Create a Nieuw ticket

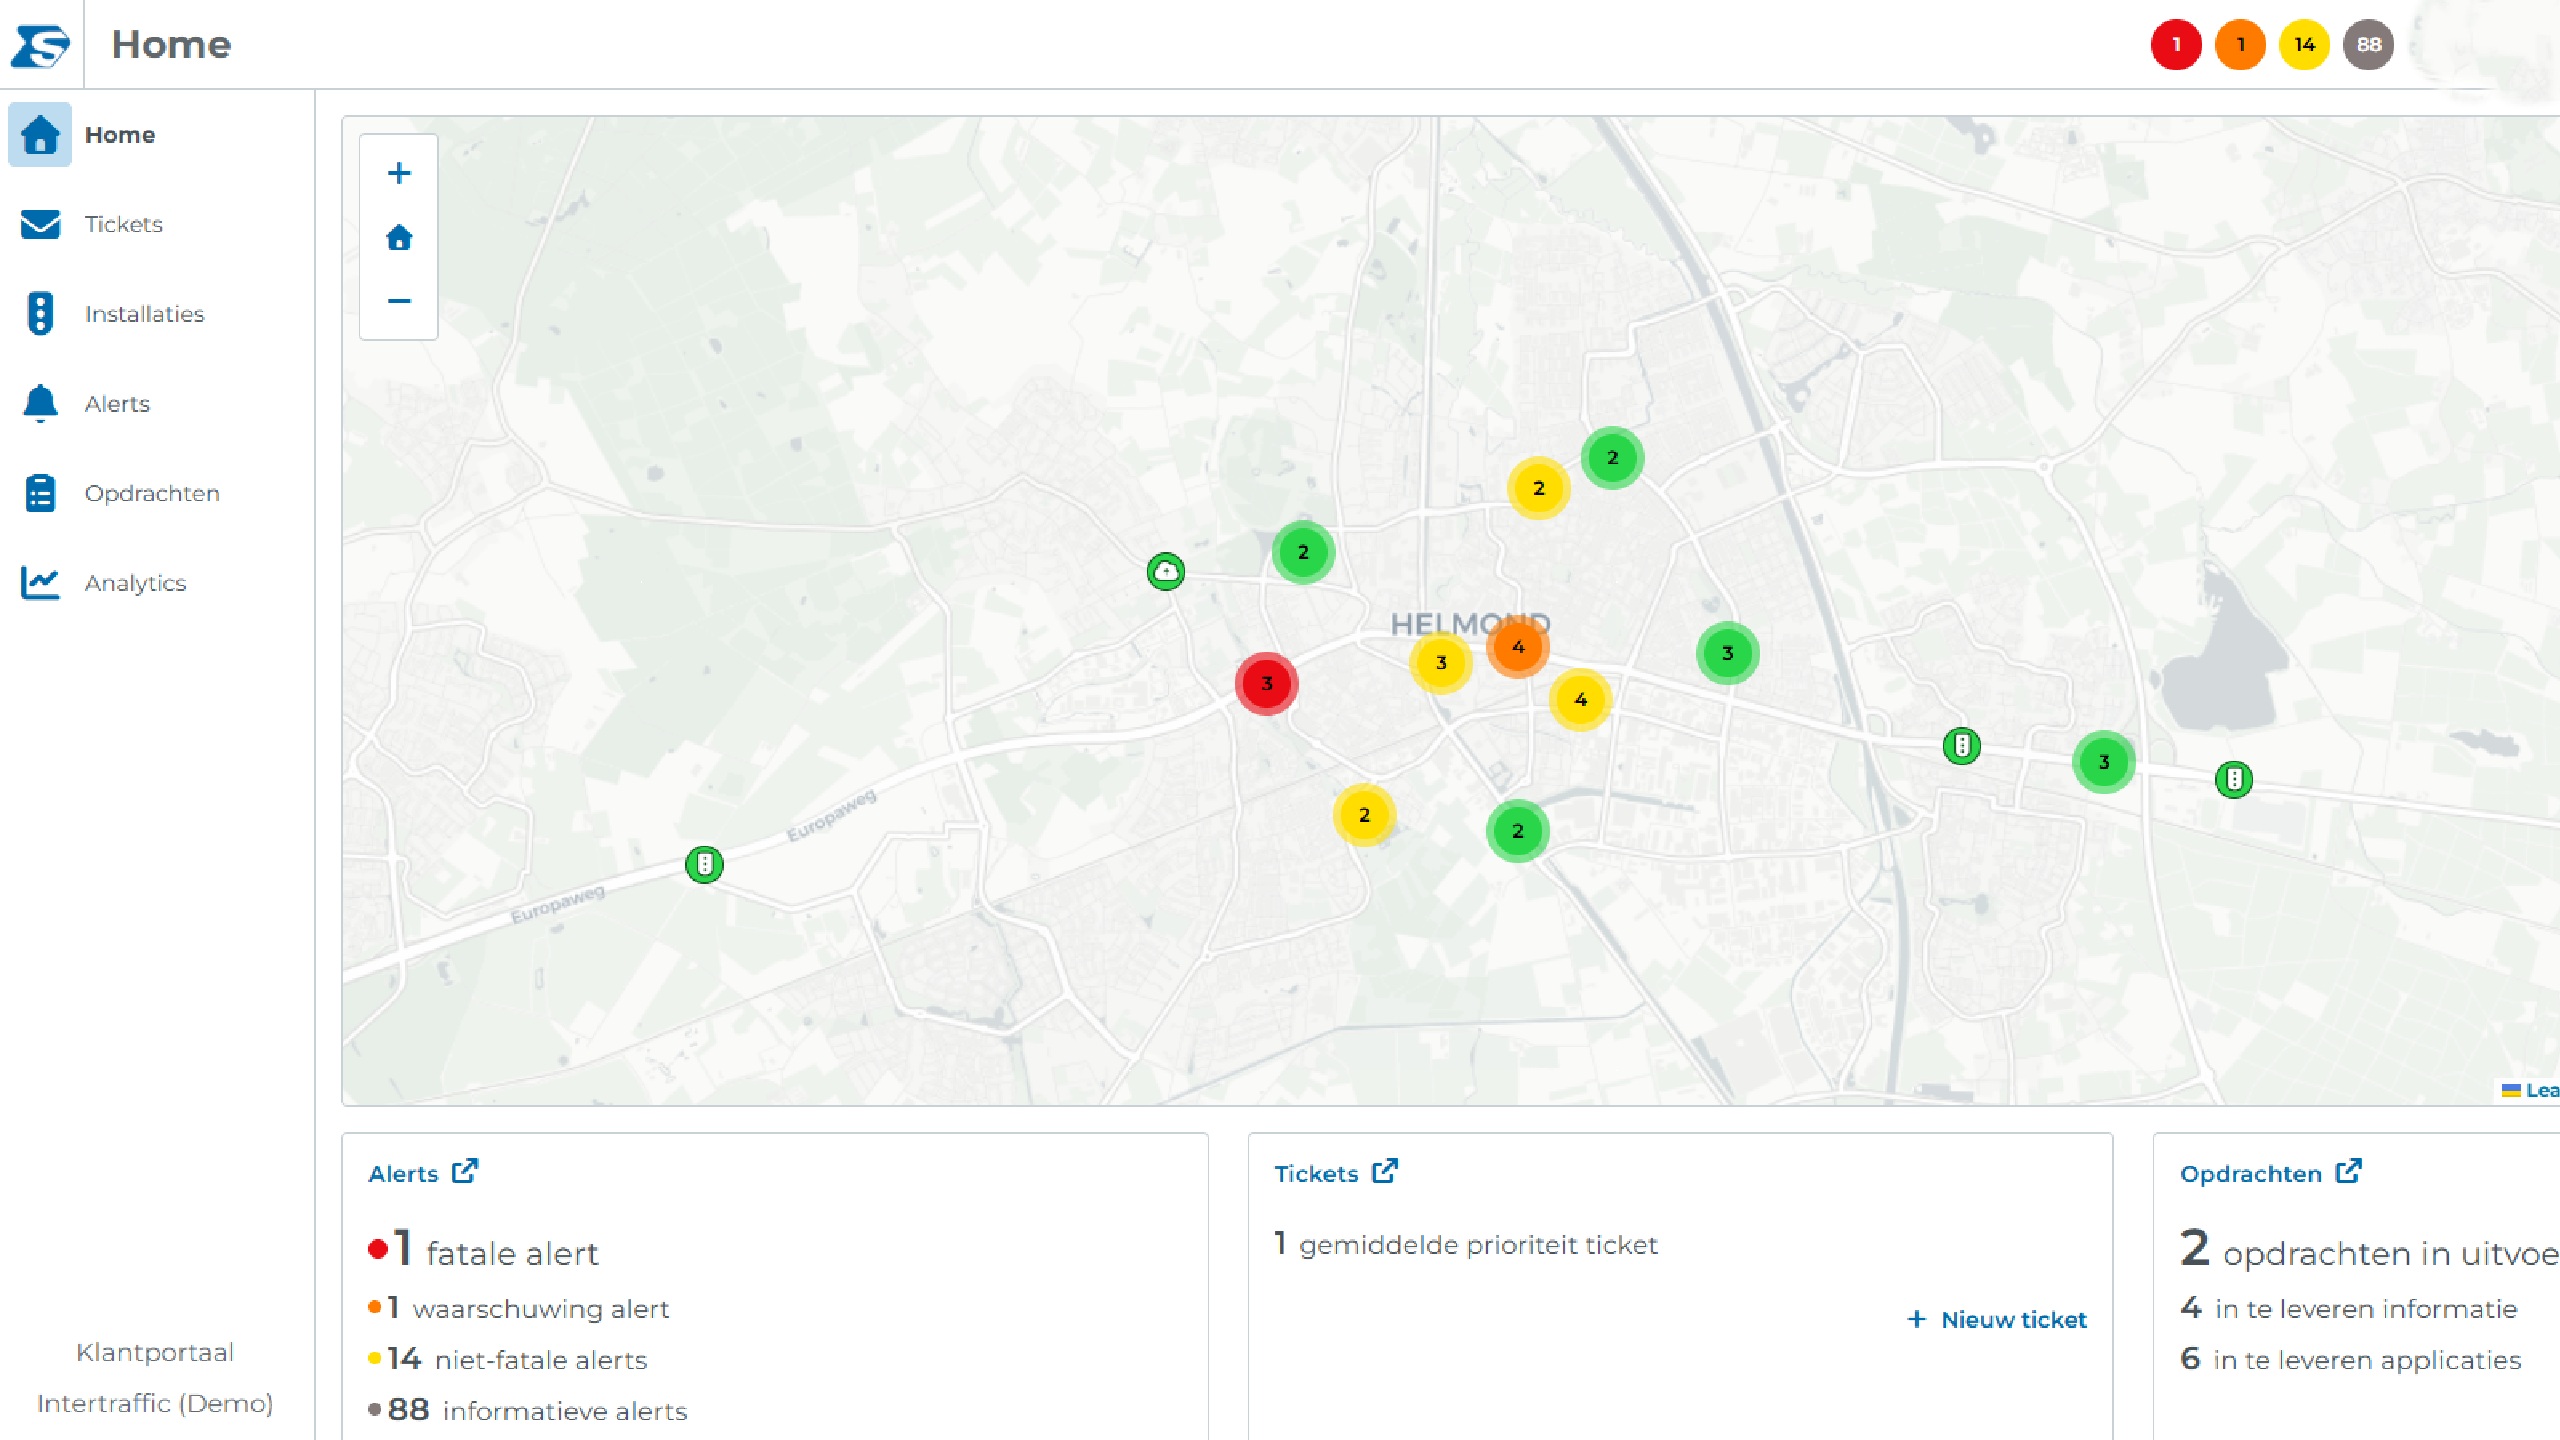[x=1997, y=1320]
